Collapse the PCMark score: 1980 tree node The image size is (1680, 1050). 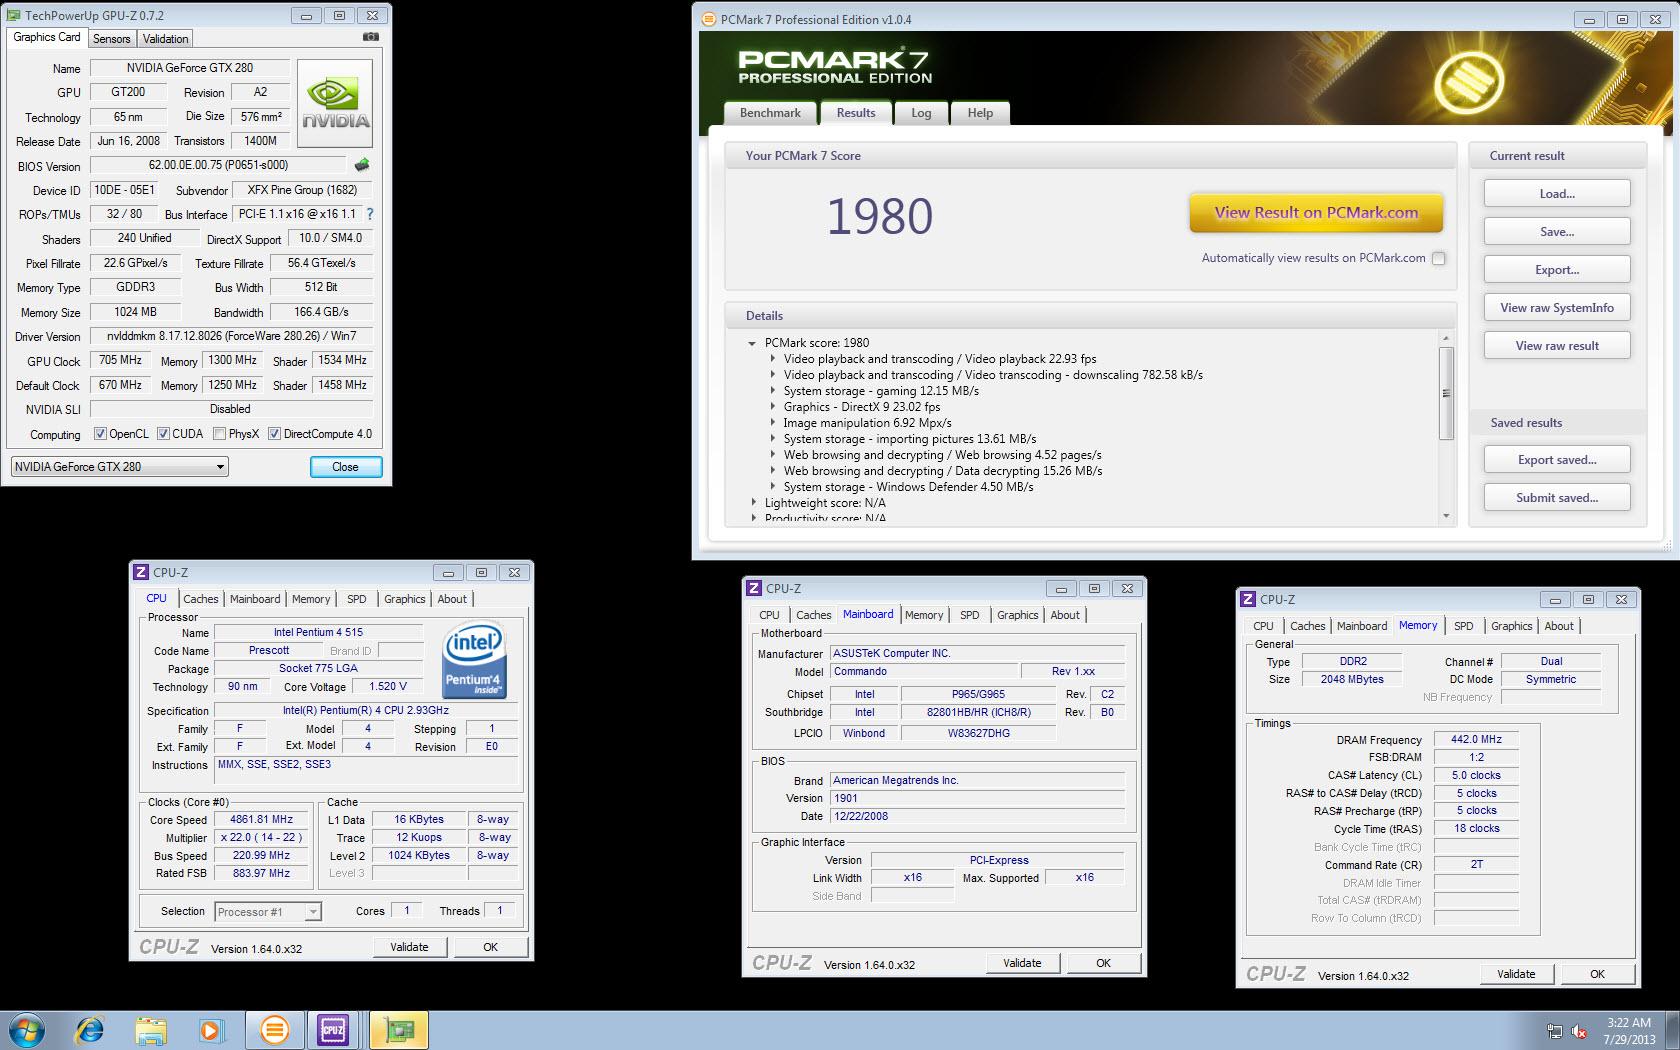752,343
